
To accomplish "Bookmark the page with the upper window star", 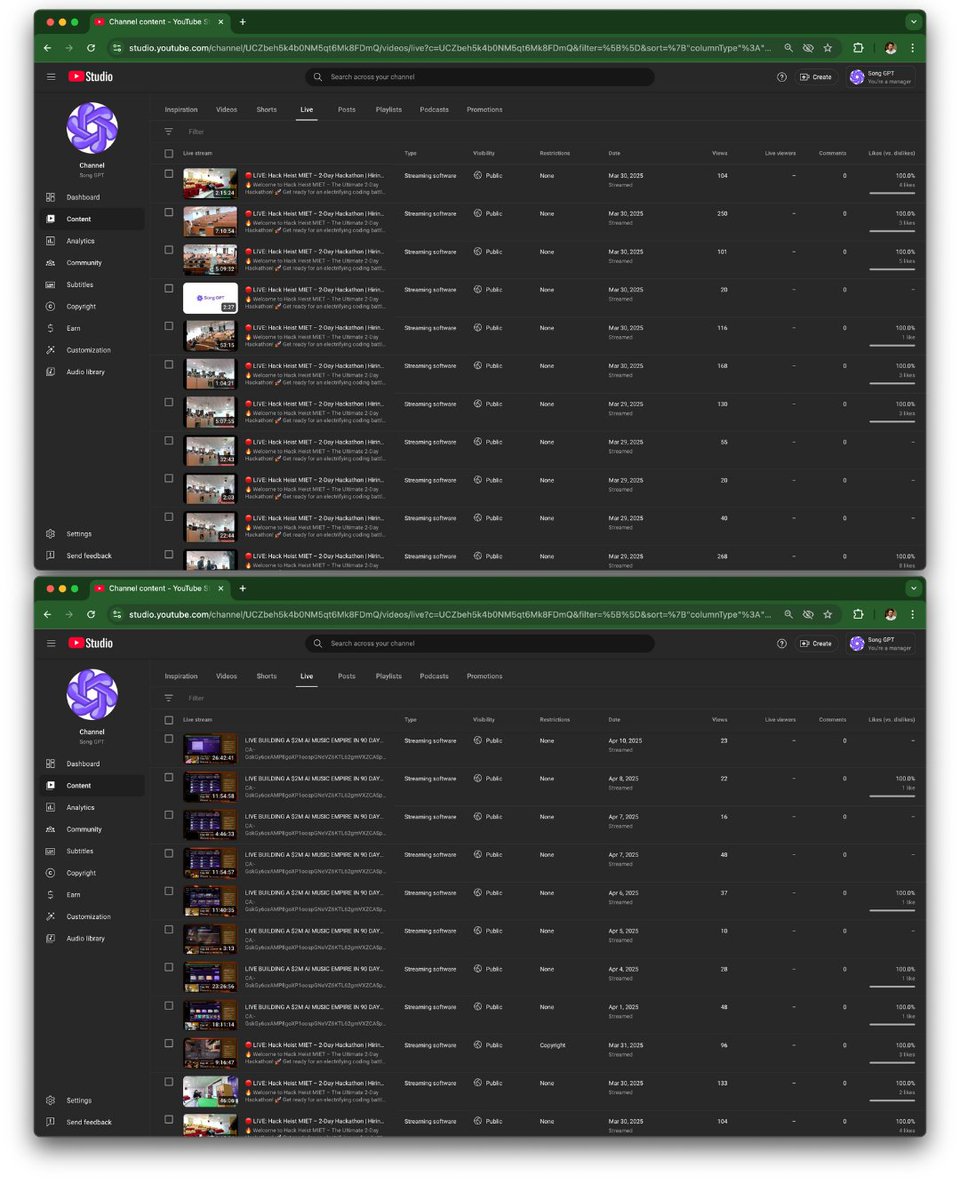I will click(x=828, y=48).
